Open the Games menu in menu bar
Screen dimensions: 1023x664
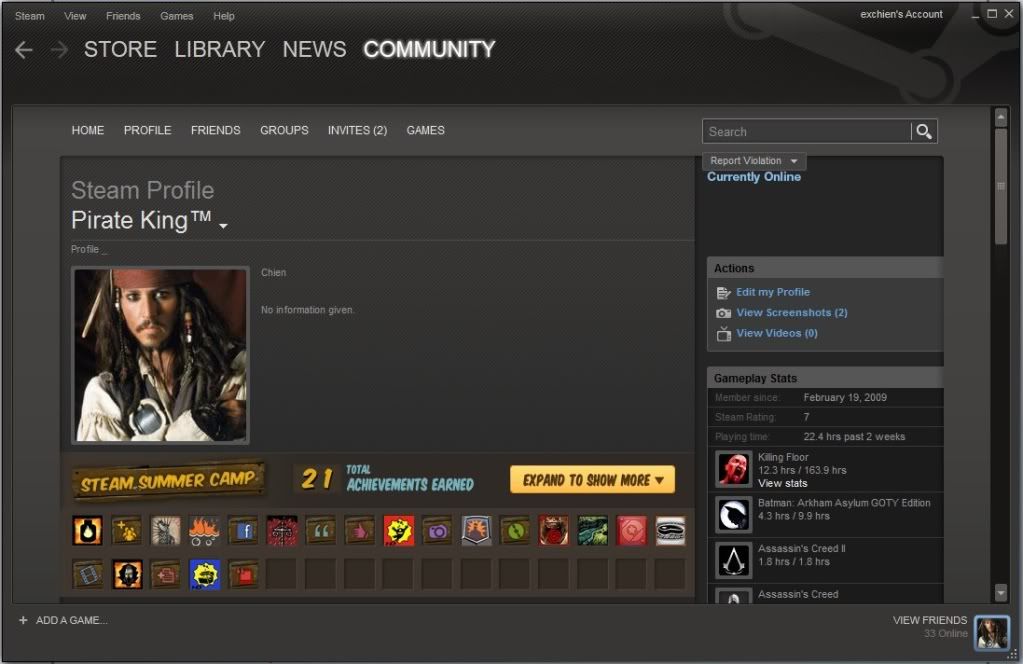click(177, 16)
